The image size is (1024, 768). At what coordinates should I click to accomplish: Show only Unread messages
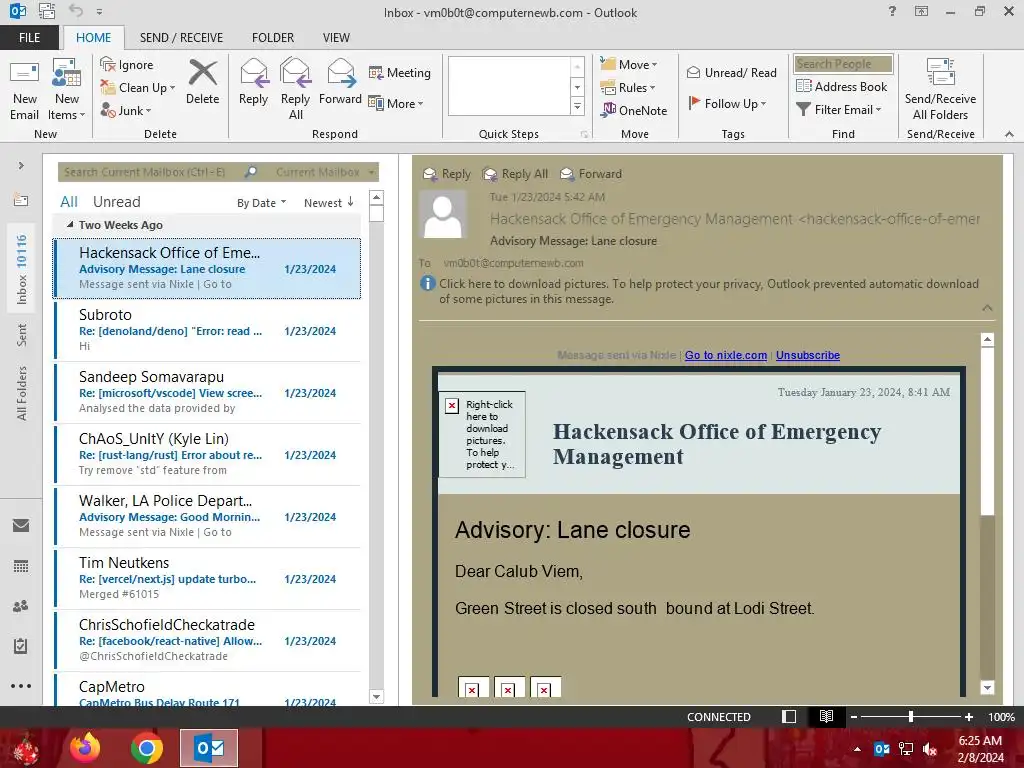116,202
